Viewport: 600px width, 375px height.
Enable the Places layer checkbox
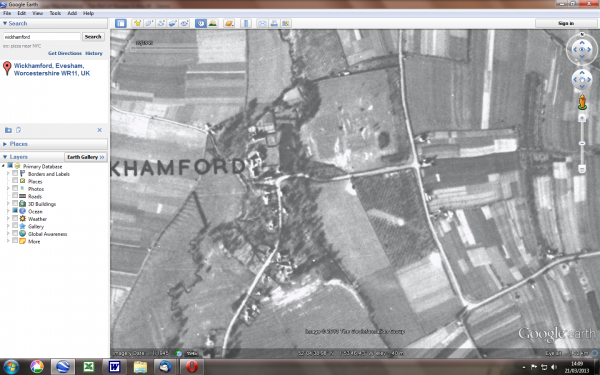(x=15, y=181)
